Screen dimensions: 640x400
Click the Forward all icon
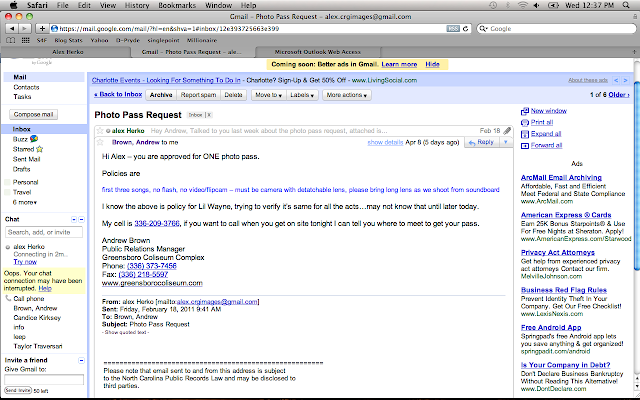tap(525, 145)
